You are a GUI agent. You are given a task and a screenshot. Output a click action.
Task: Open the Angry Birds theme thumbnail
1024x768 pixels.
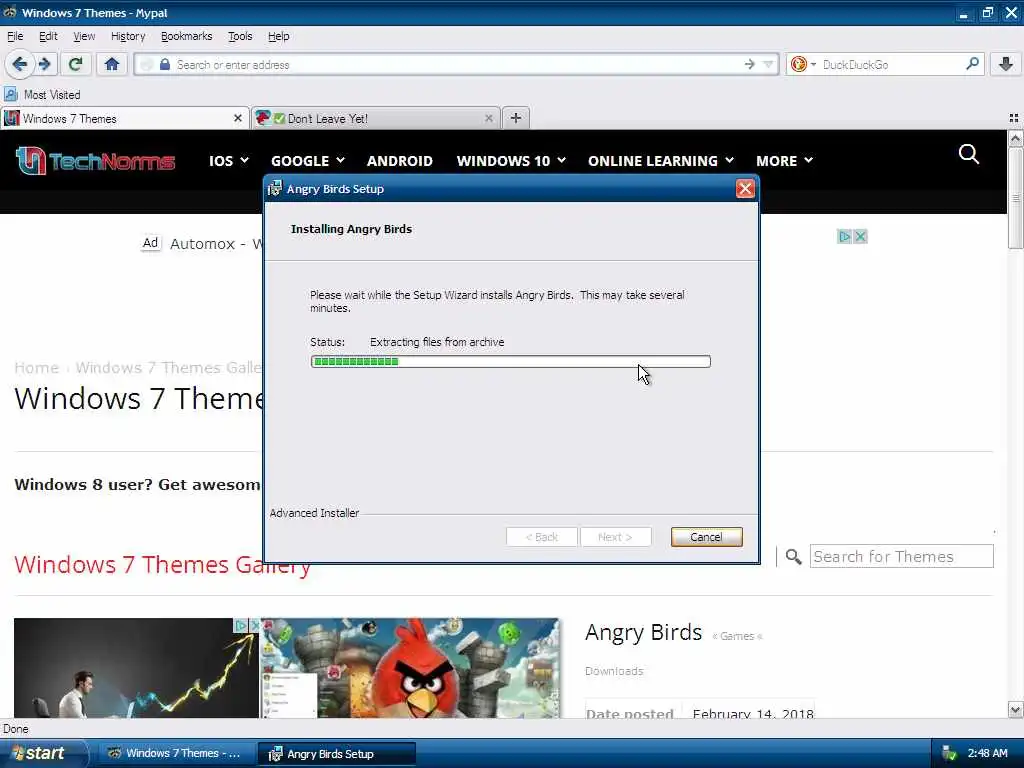point(410,667)
